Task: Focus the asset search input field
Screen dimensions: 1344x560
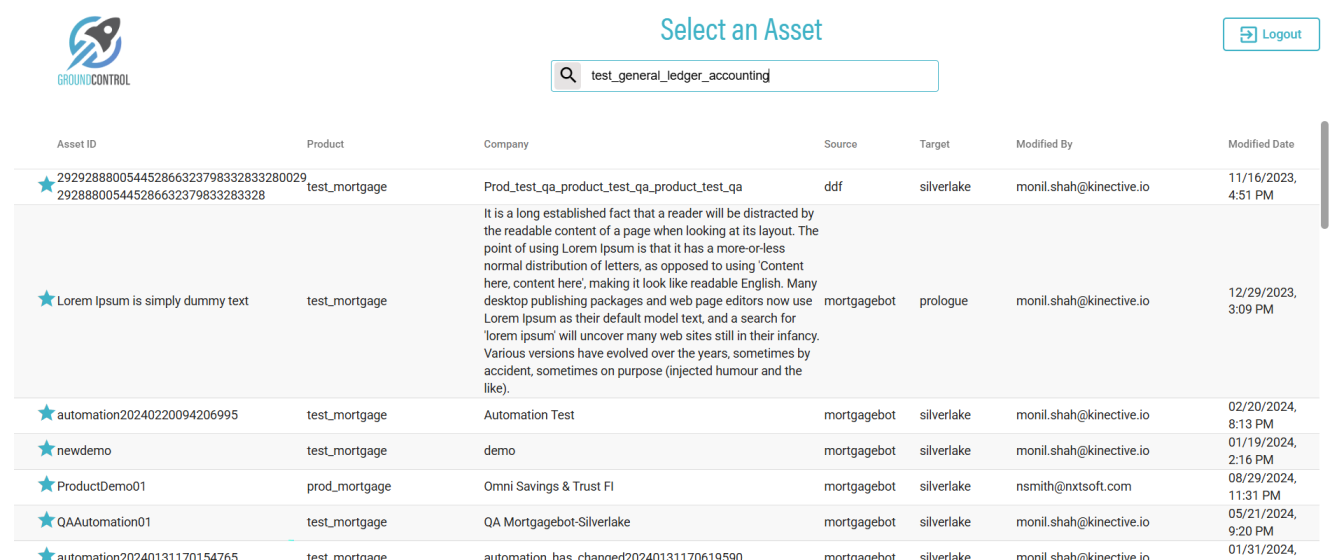Action: click(x=760, y=76)
